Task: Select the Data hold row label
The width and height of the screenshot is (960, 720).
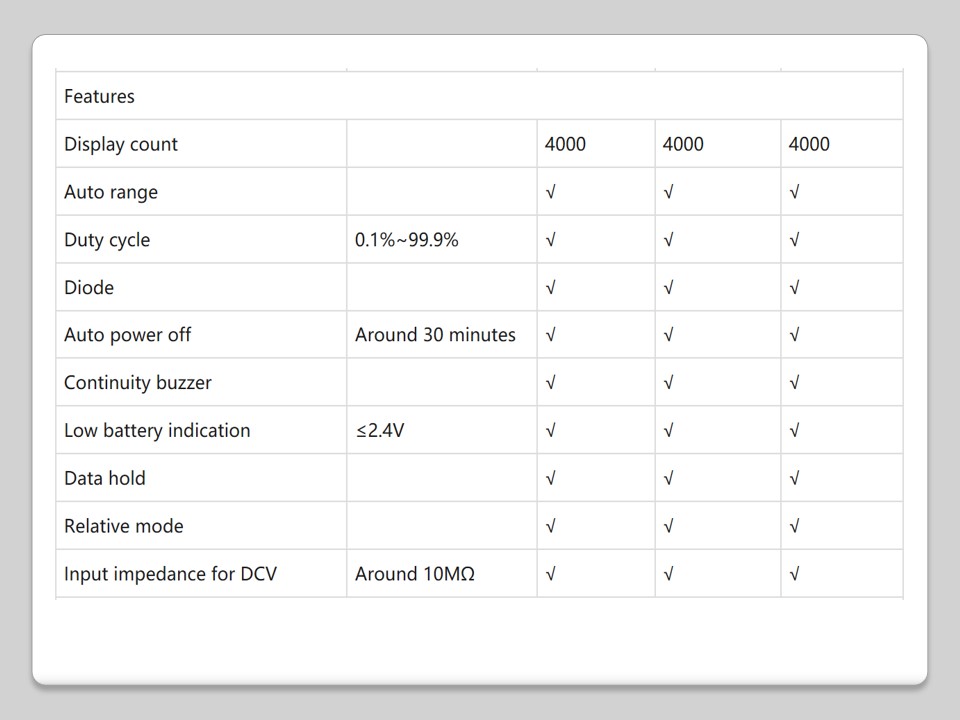Action: click(x=105, y=478)
